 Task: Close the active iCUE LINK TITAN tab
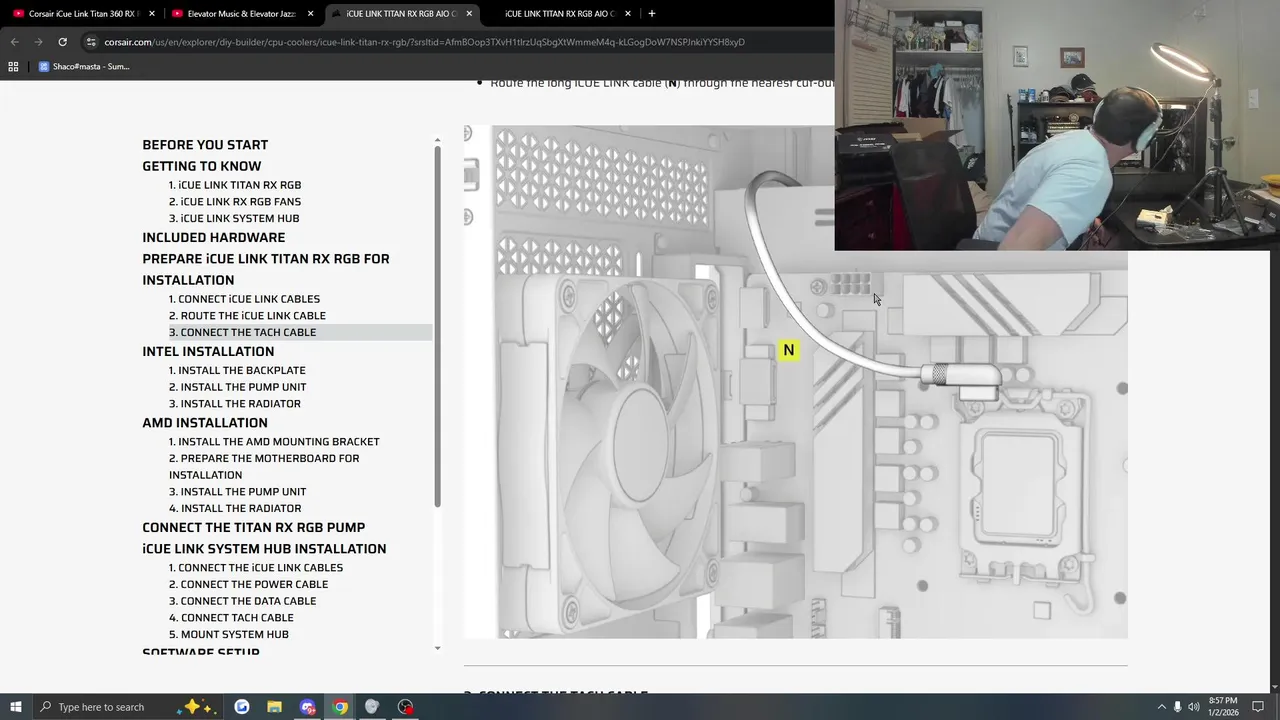(x=469, y=14)
